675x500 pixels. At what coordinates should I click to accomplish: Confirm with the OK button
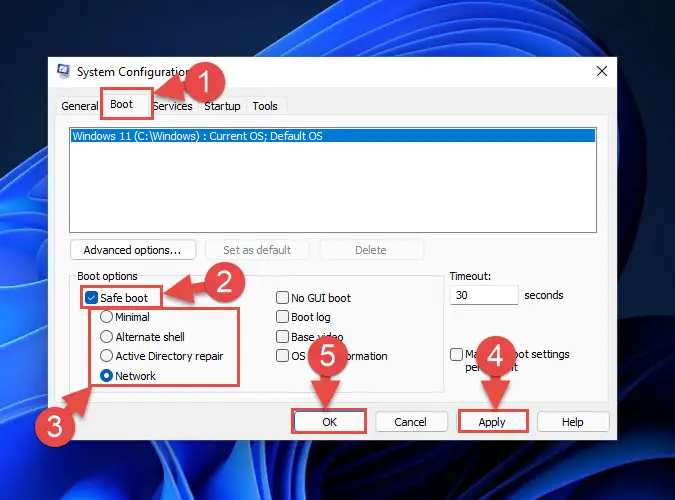pyautogui.click(x=329, y=422)
